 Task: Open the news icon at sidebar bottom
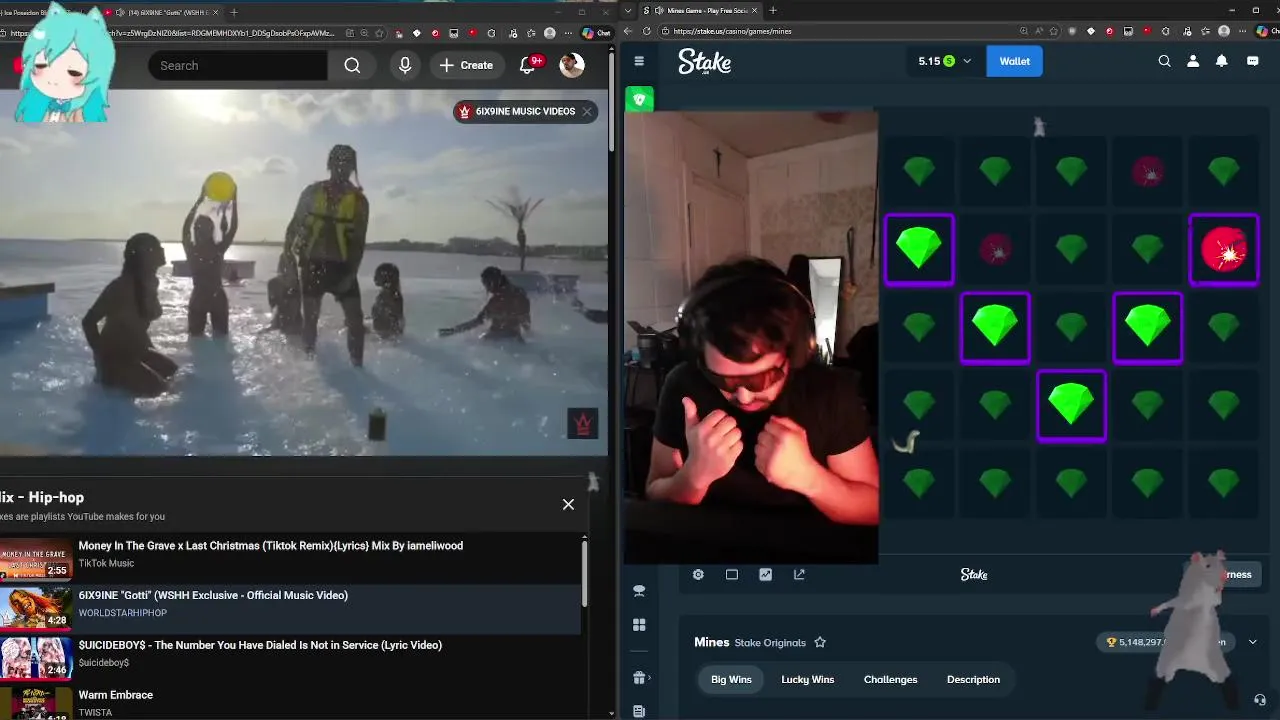pos(639,711)
